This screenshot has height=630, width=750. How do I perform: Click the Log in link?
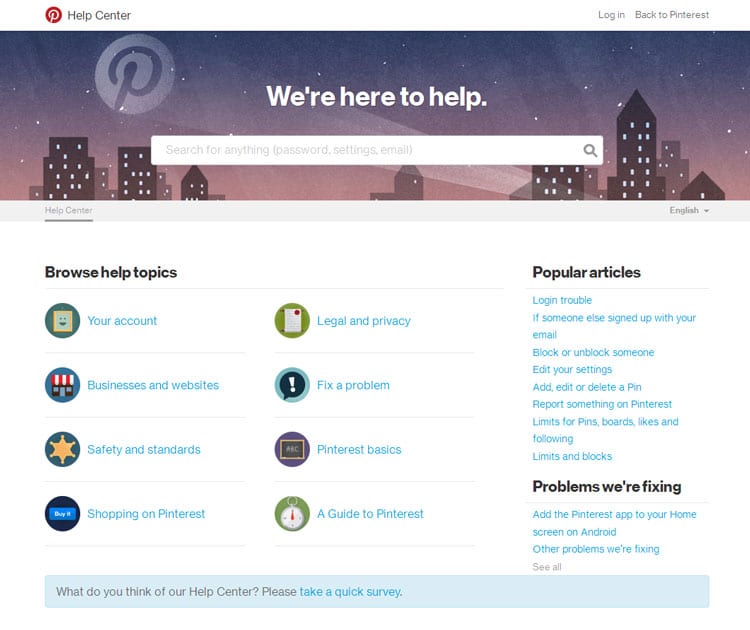coord(611,15)
